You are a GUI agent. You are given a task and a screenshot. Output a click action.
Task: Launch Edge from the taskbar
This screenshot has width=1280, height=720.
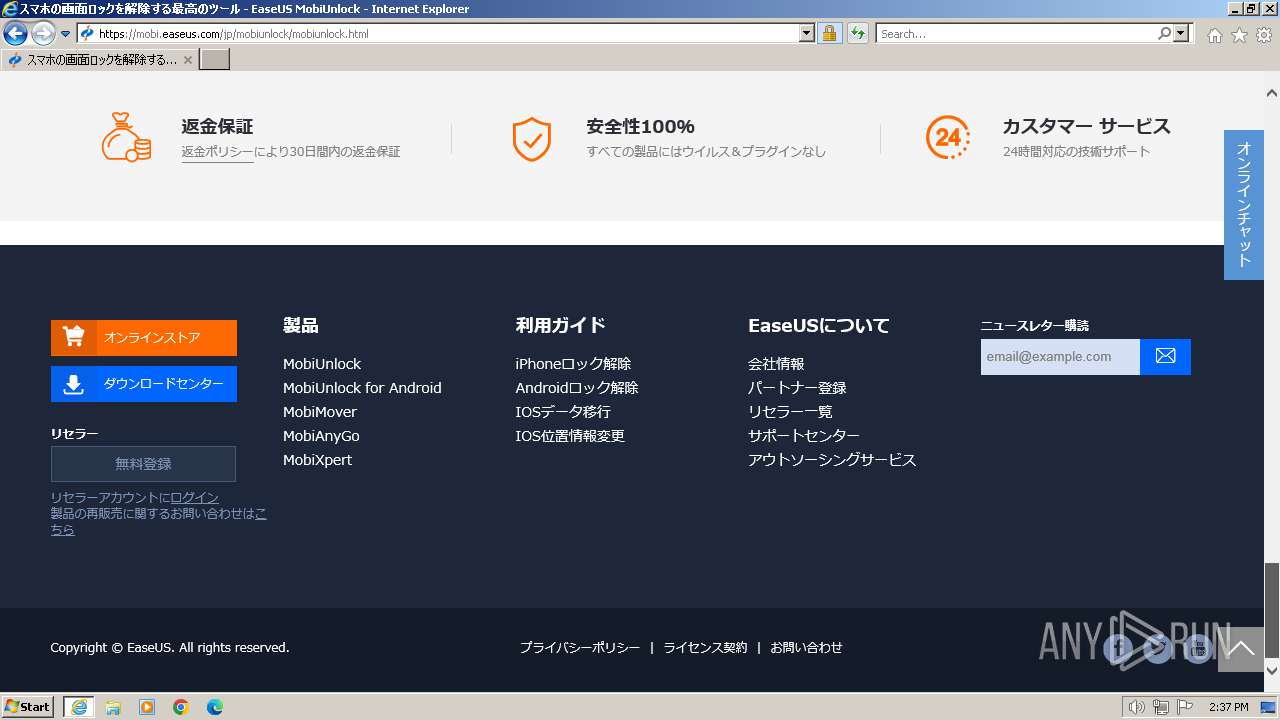(x=215, y=707)
